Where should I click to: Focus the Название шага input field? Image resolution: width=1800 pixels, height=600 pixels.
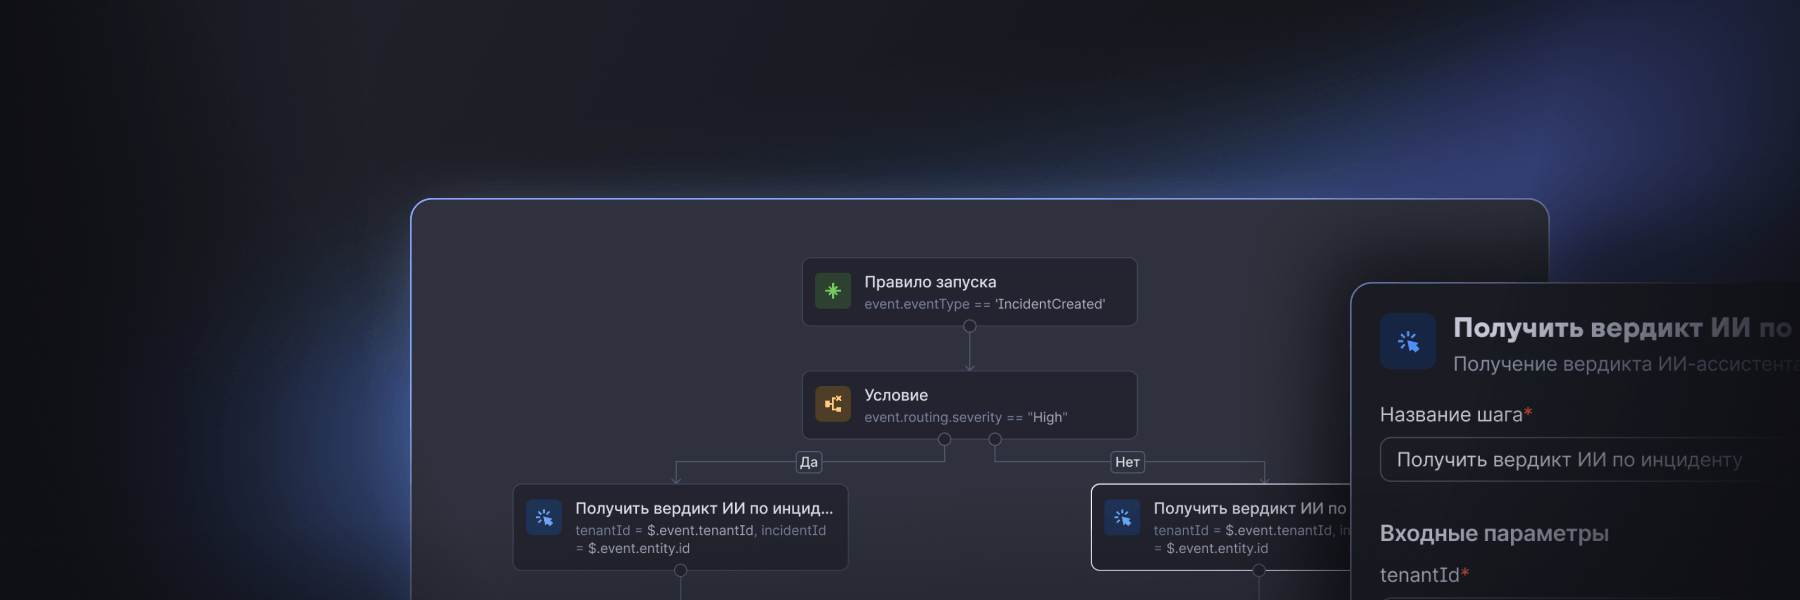[x=1580, y=460]
